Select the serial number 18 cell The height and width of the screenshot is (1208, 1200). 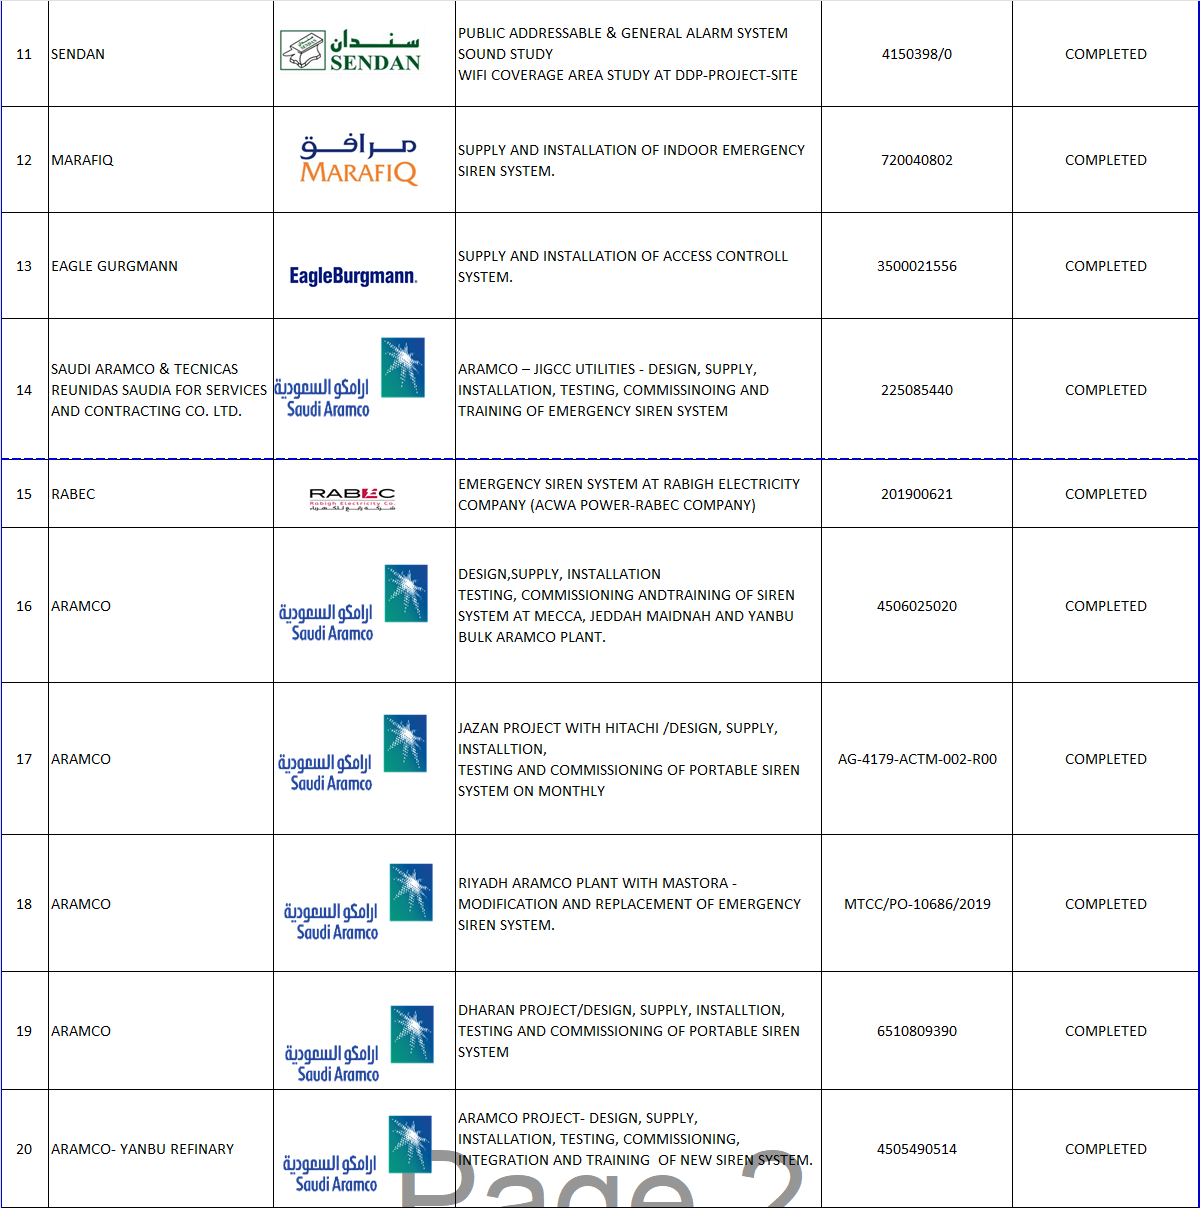point(24,904)
